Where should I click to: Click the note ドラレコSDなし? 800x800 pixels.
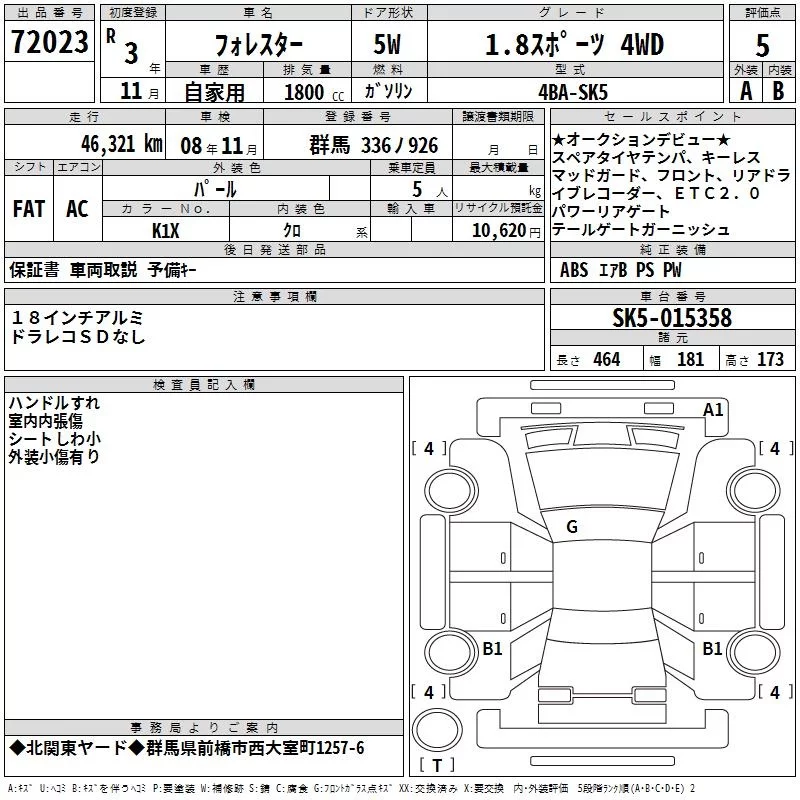point(78,337)
